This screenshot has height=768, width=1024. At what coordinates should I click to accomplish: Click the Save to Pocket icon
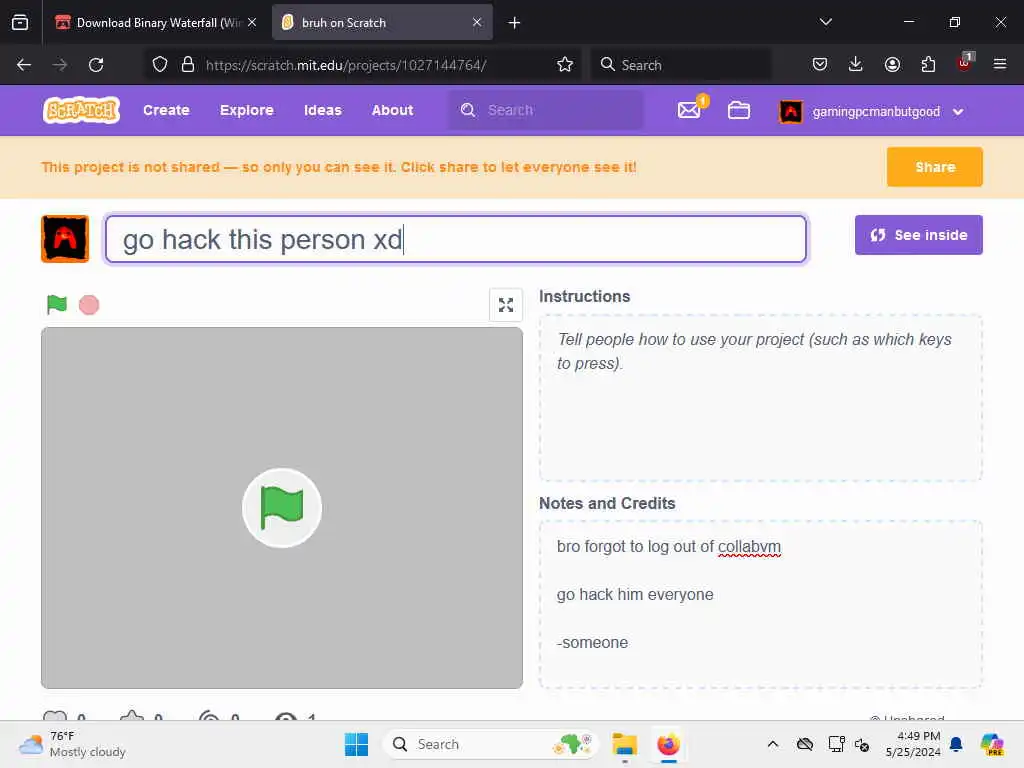(820, 64)
